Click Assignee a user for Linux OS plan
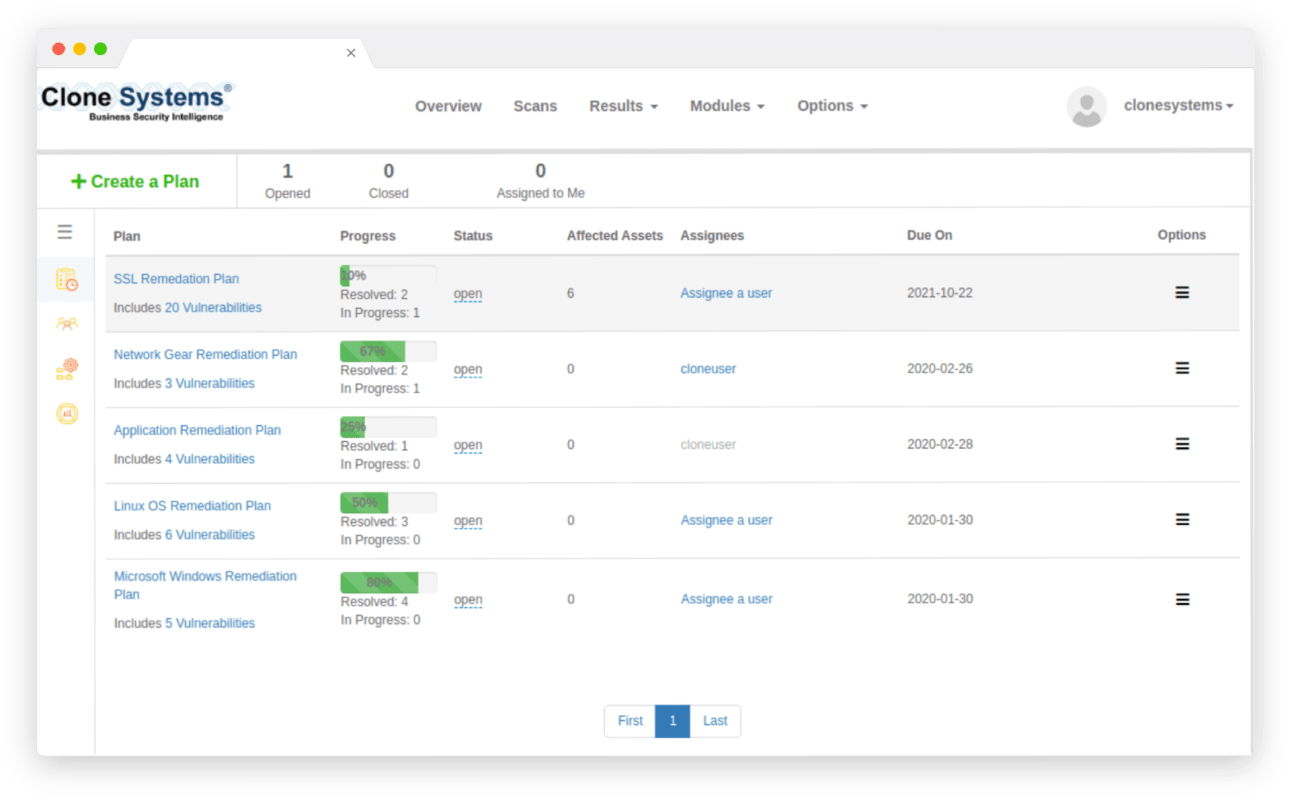The image size is (1290, 808). 726,520
